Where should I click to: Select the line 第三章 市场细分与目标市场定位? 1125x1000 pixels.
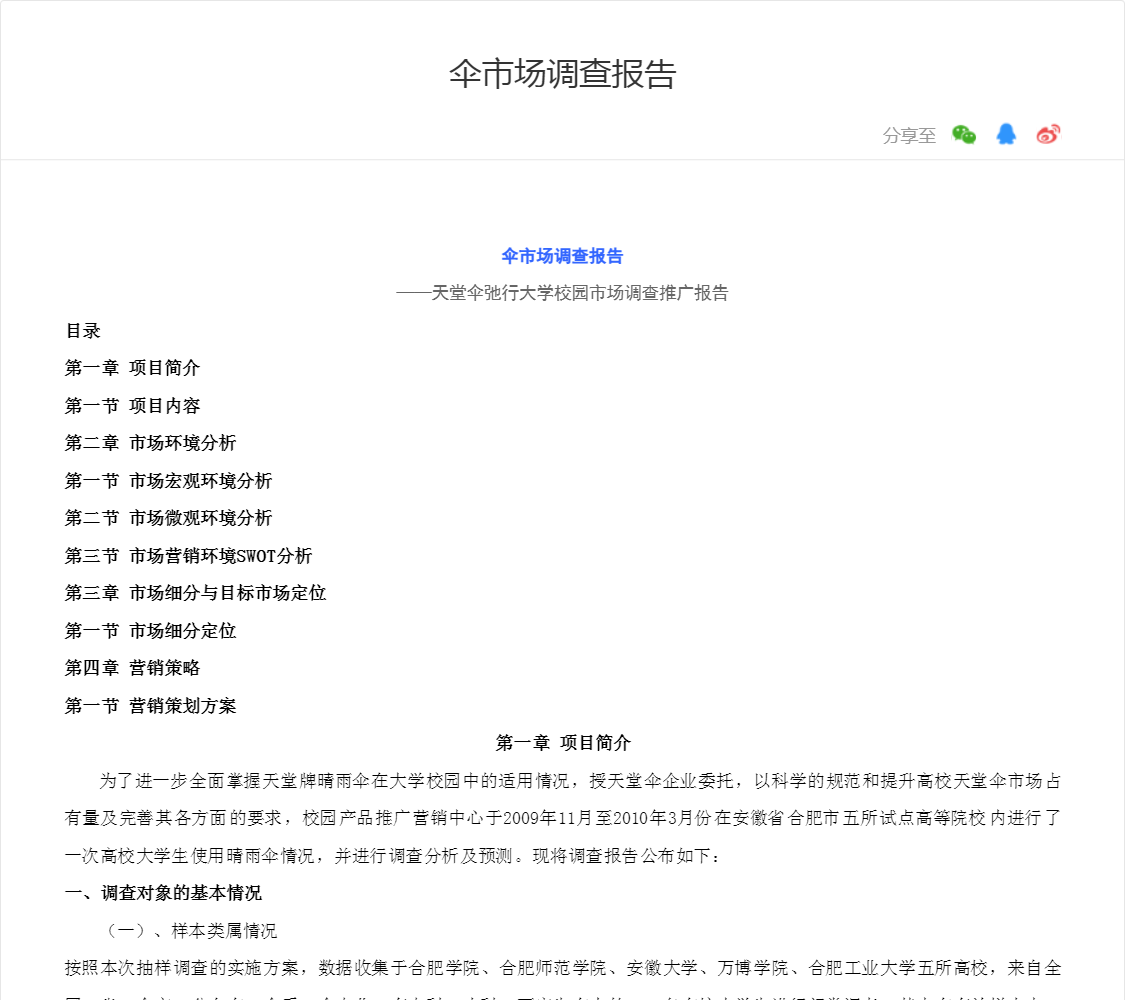[x=196, y=593]
